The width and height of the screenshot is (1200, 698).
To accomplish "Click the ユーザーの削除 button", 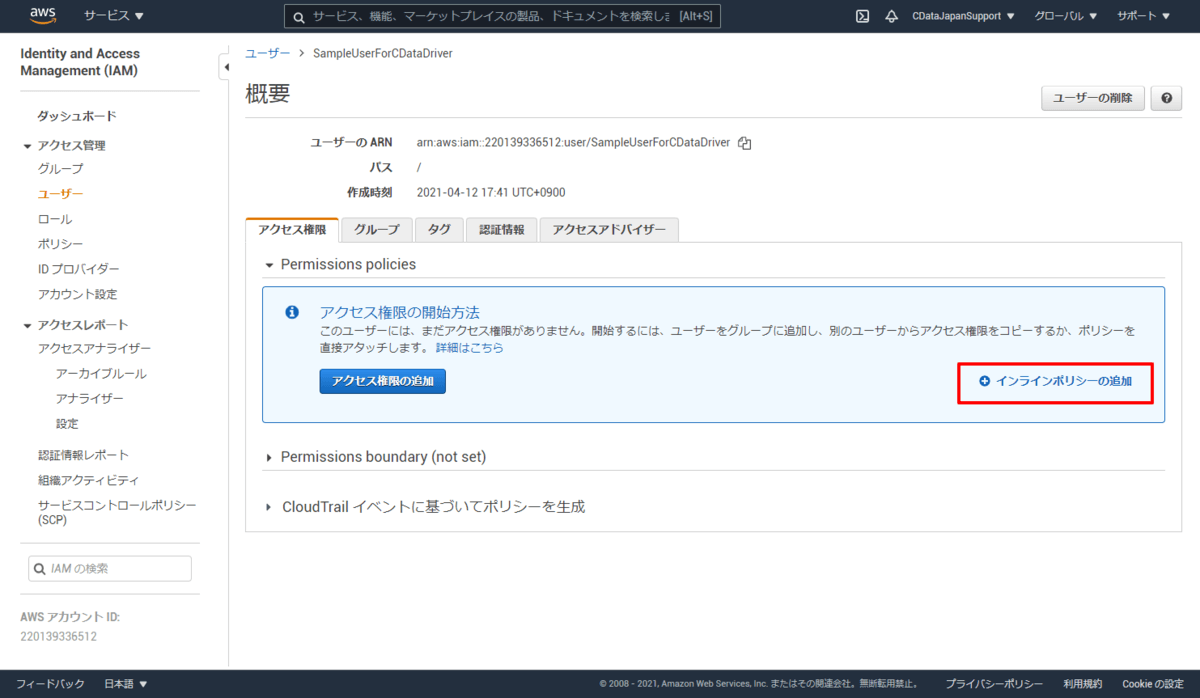I will [1093, 98].
